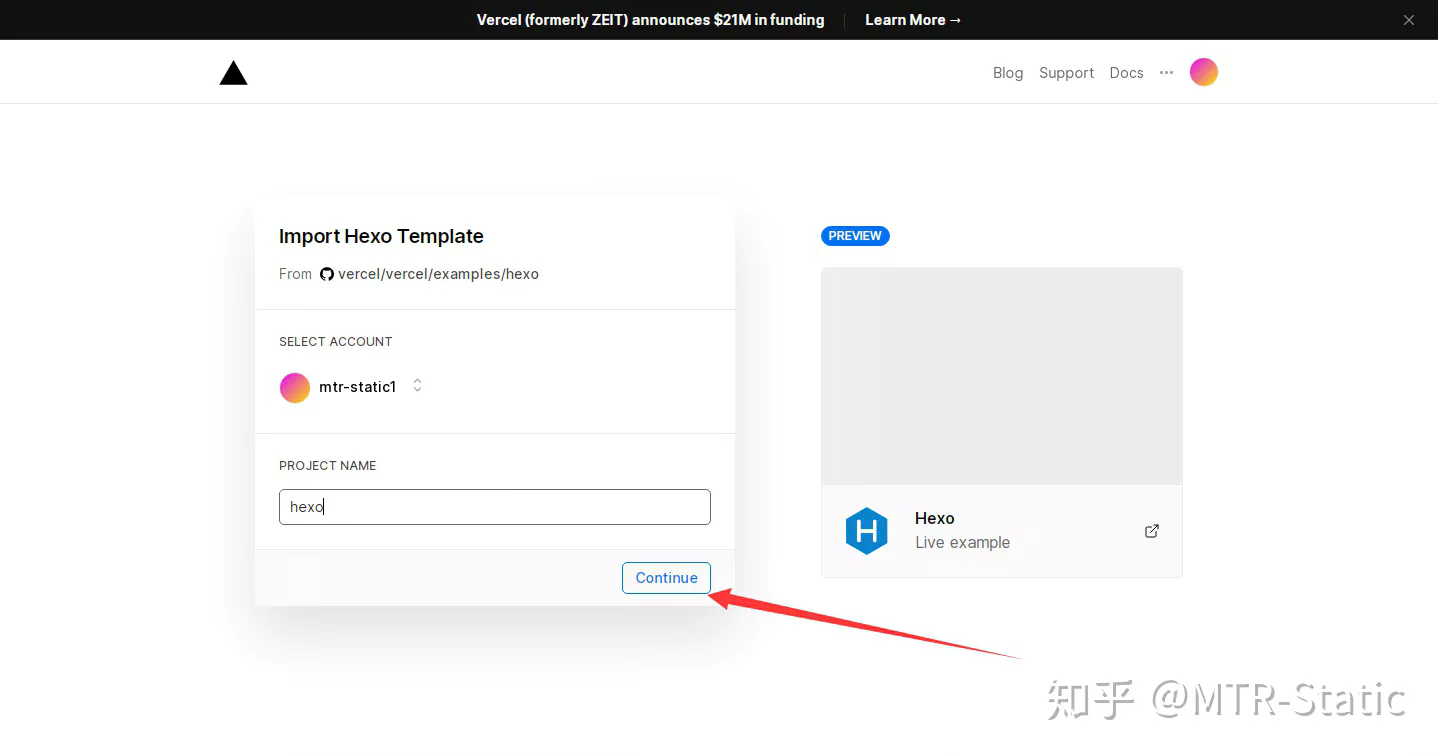Select the mtr-static1 account name
The width and height of the screenshot is (1438, 754).
pos(357,387)
